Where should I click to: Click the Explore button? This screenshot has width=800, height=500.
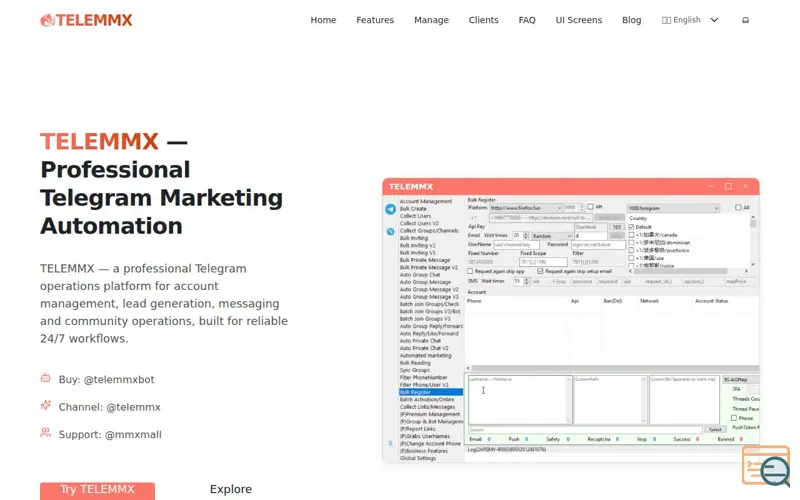pos(231,489)
